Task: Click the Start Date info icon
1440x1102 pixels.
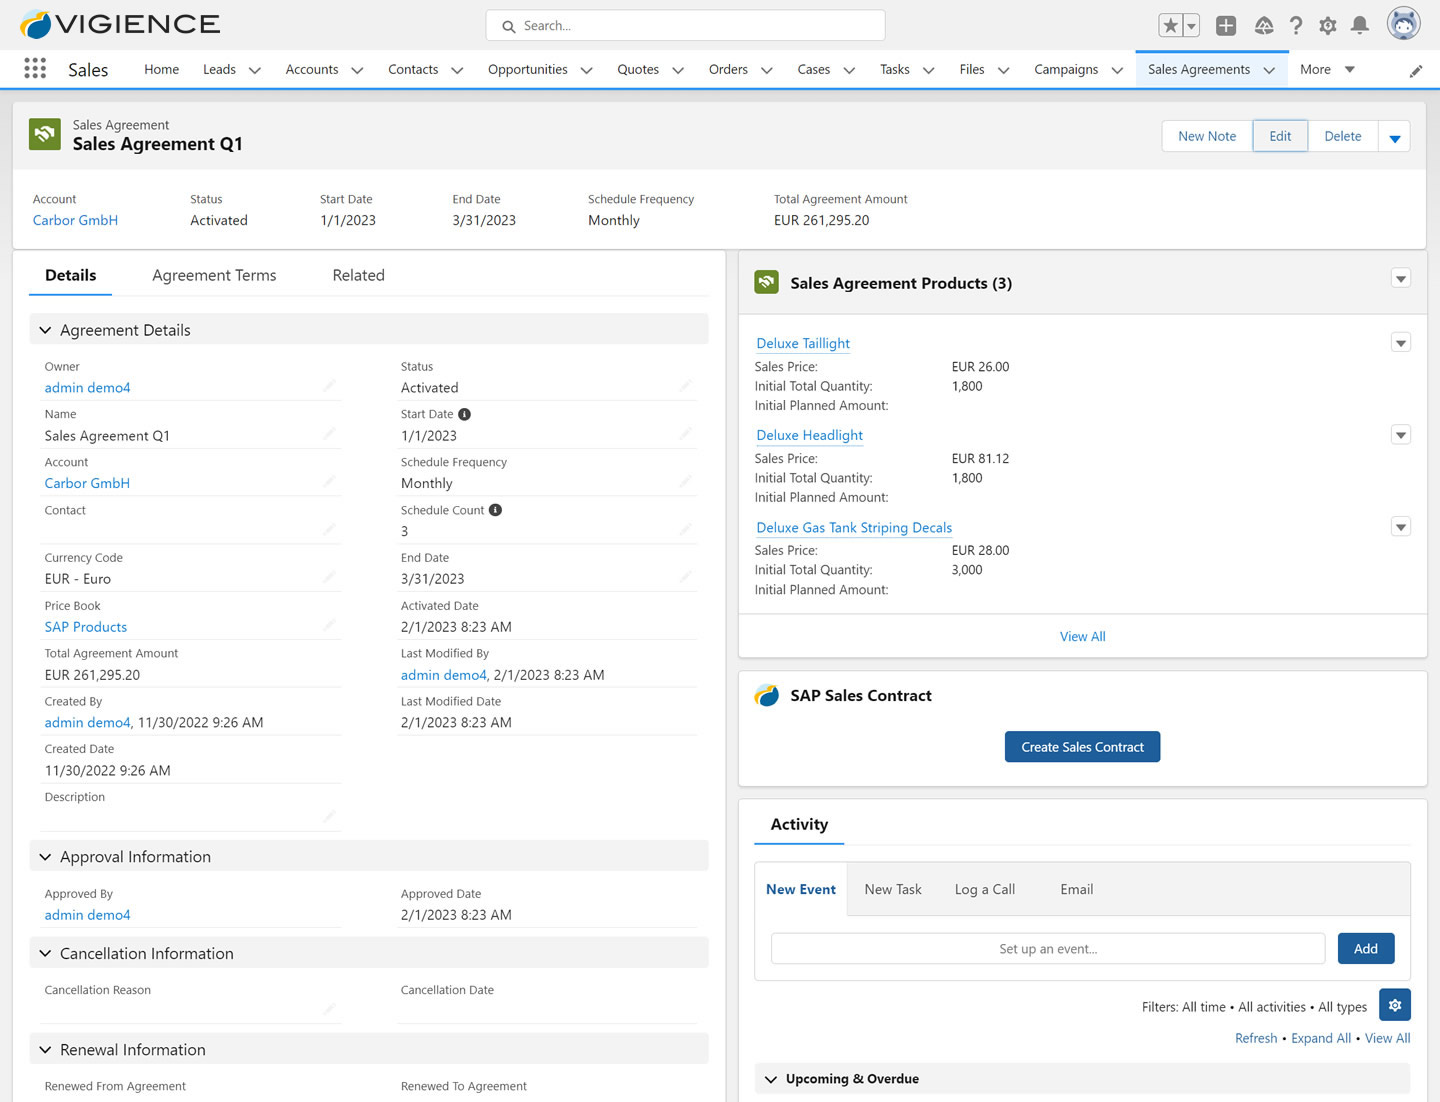Action: (464, 414)
